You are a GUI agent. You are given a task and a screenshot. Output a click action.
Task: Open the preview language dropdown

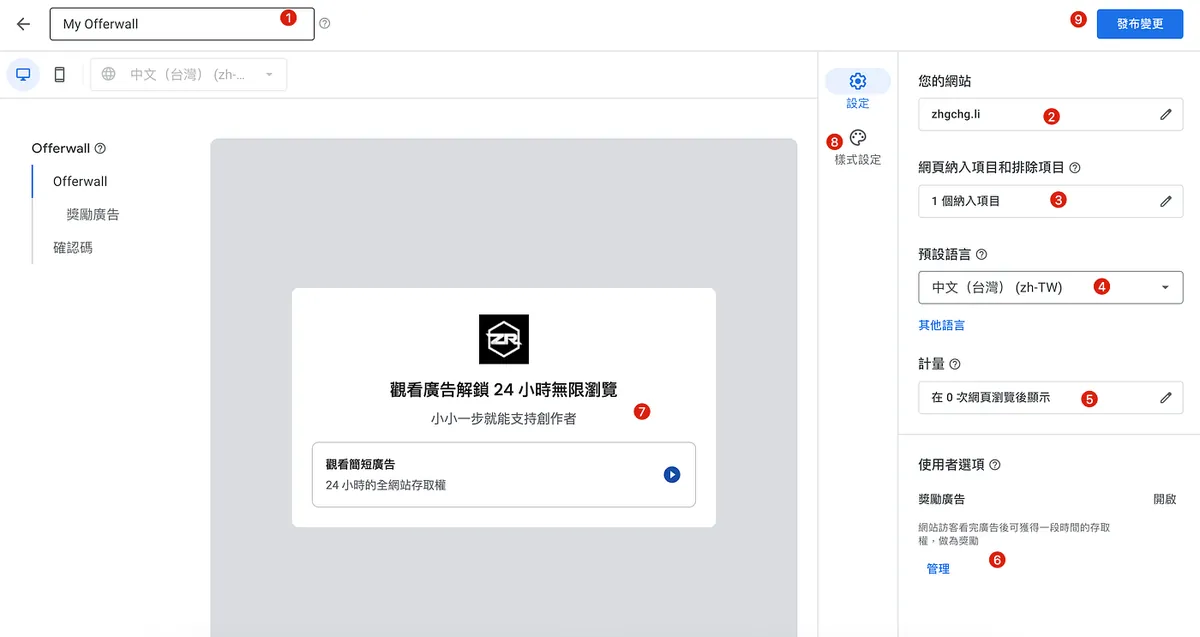click(188, 74)
